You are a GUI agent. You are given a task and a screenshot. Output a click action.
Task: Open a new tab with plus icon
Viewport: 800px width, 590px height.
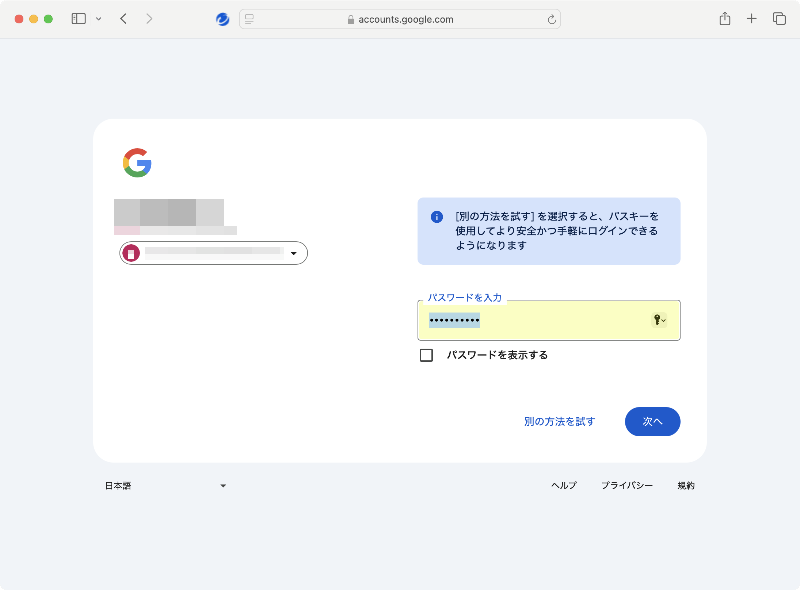(752, 19)
